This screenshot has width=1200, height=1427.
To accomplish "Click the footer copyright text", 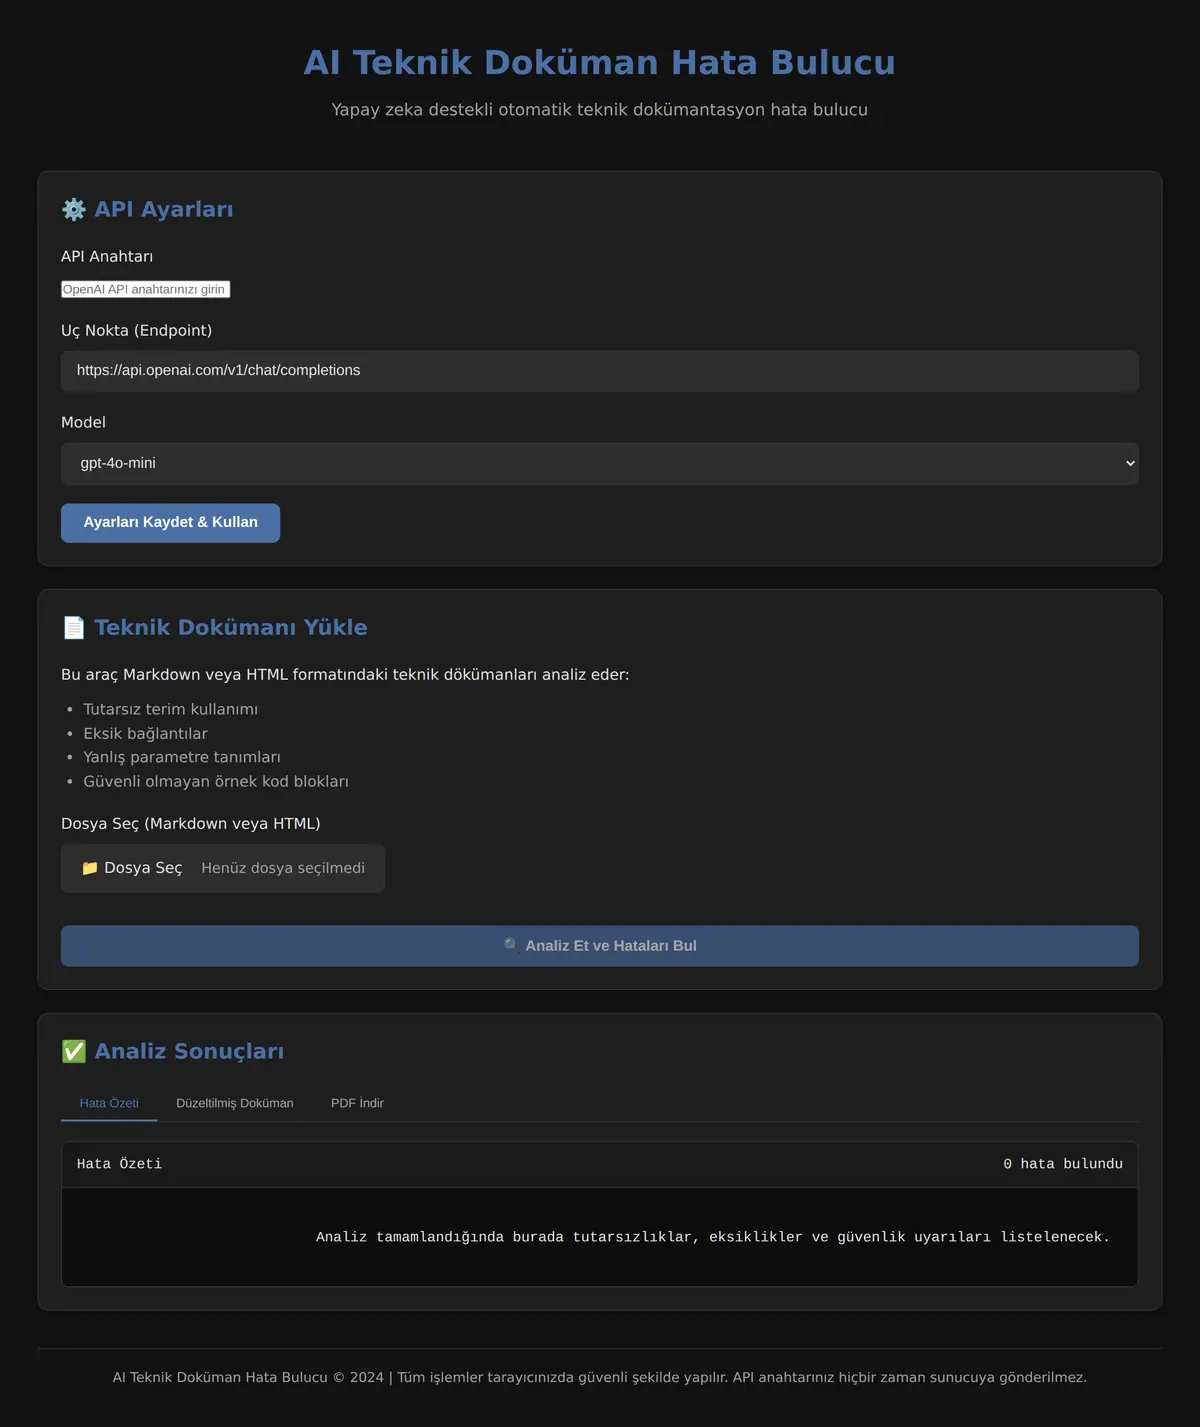I will pyautogui.click(x=600, y=1377).
